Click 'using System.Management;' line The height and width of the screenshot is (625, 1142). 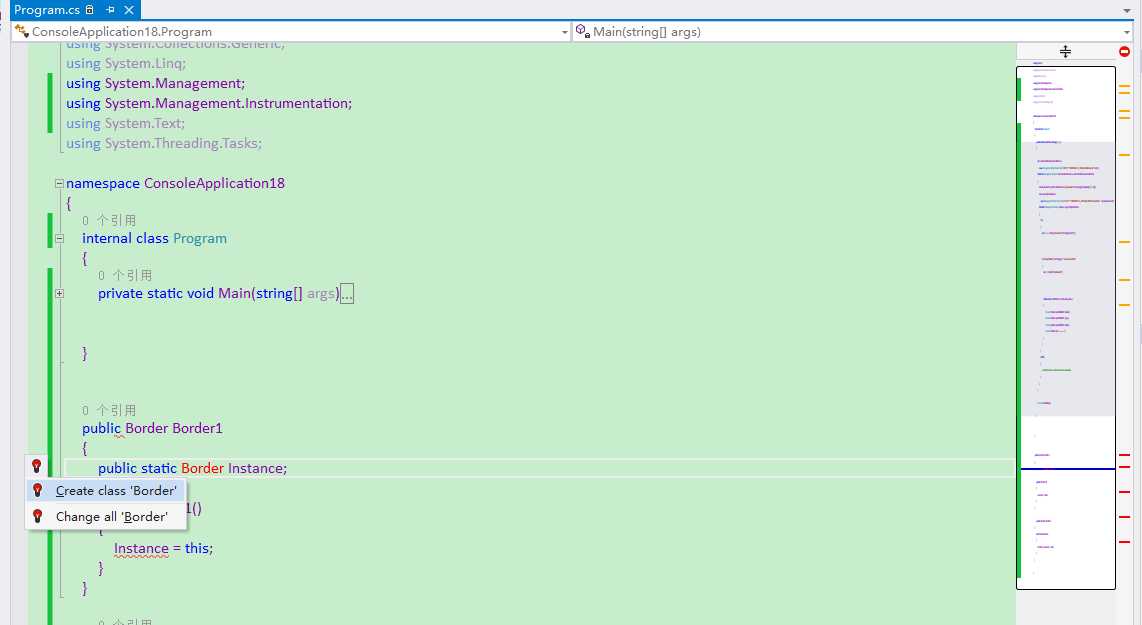tap(156, 83)
